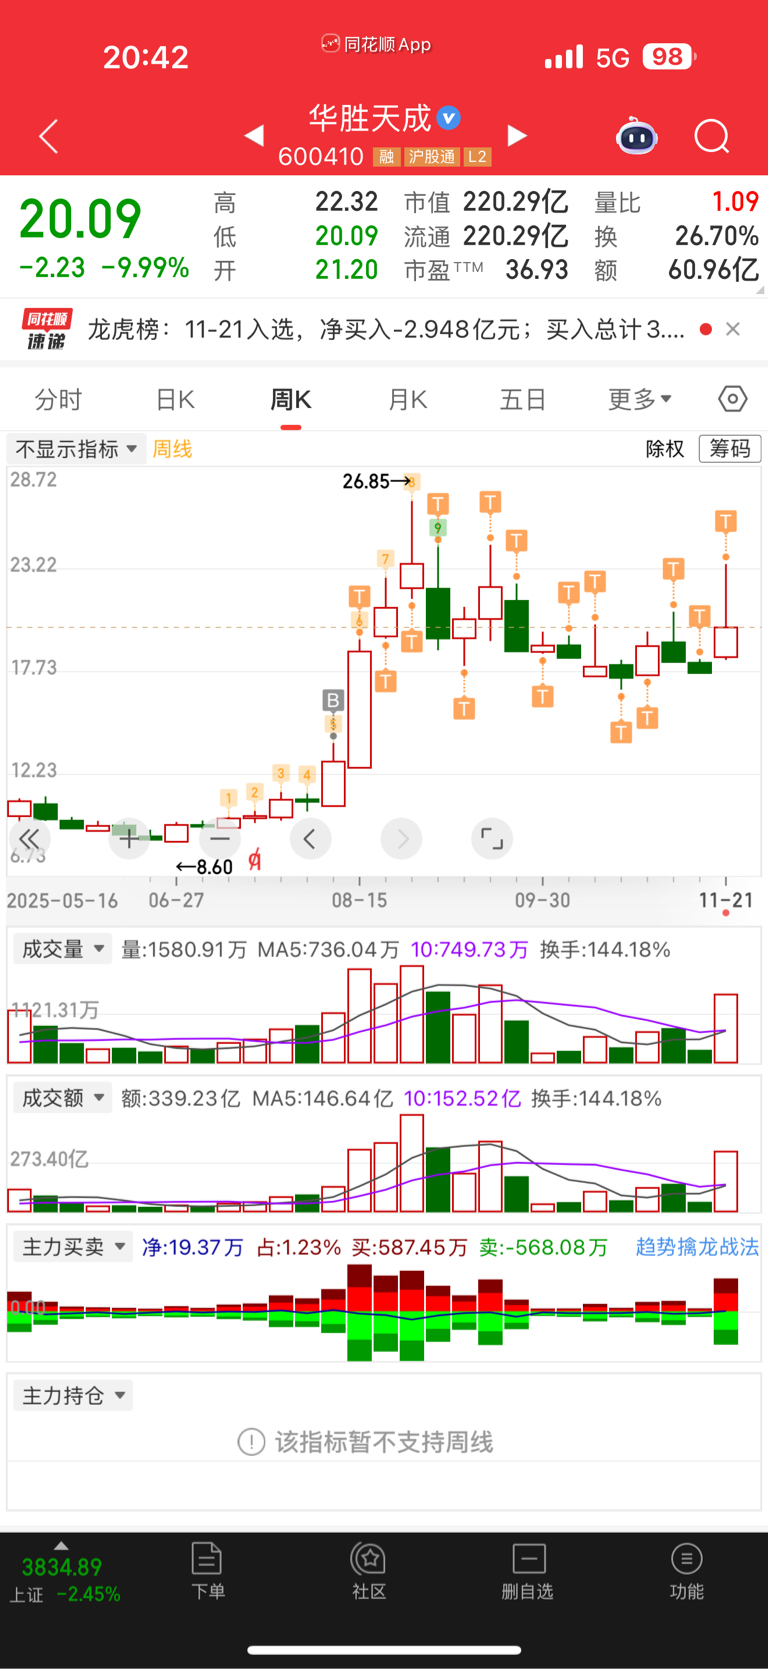
Task: Zoom in chart with plus button
Action: coord(129,838)
